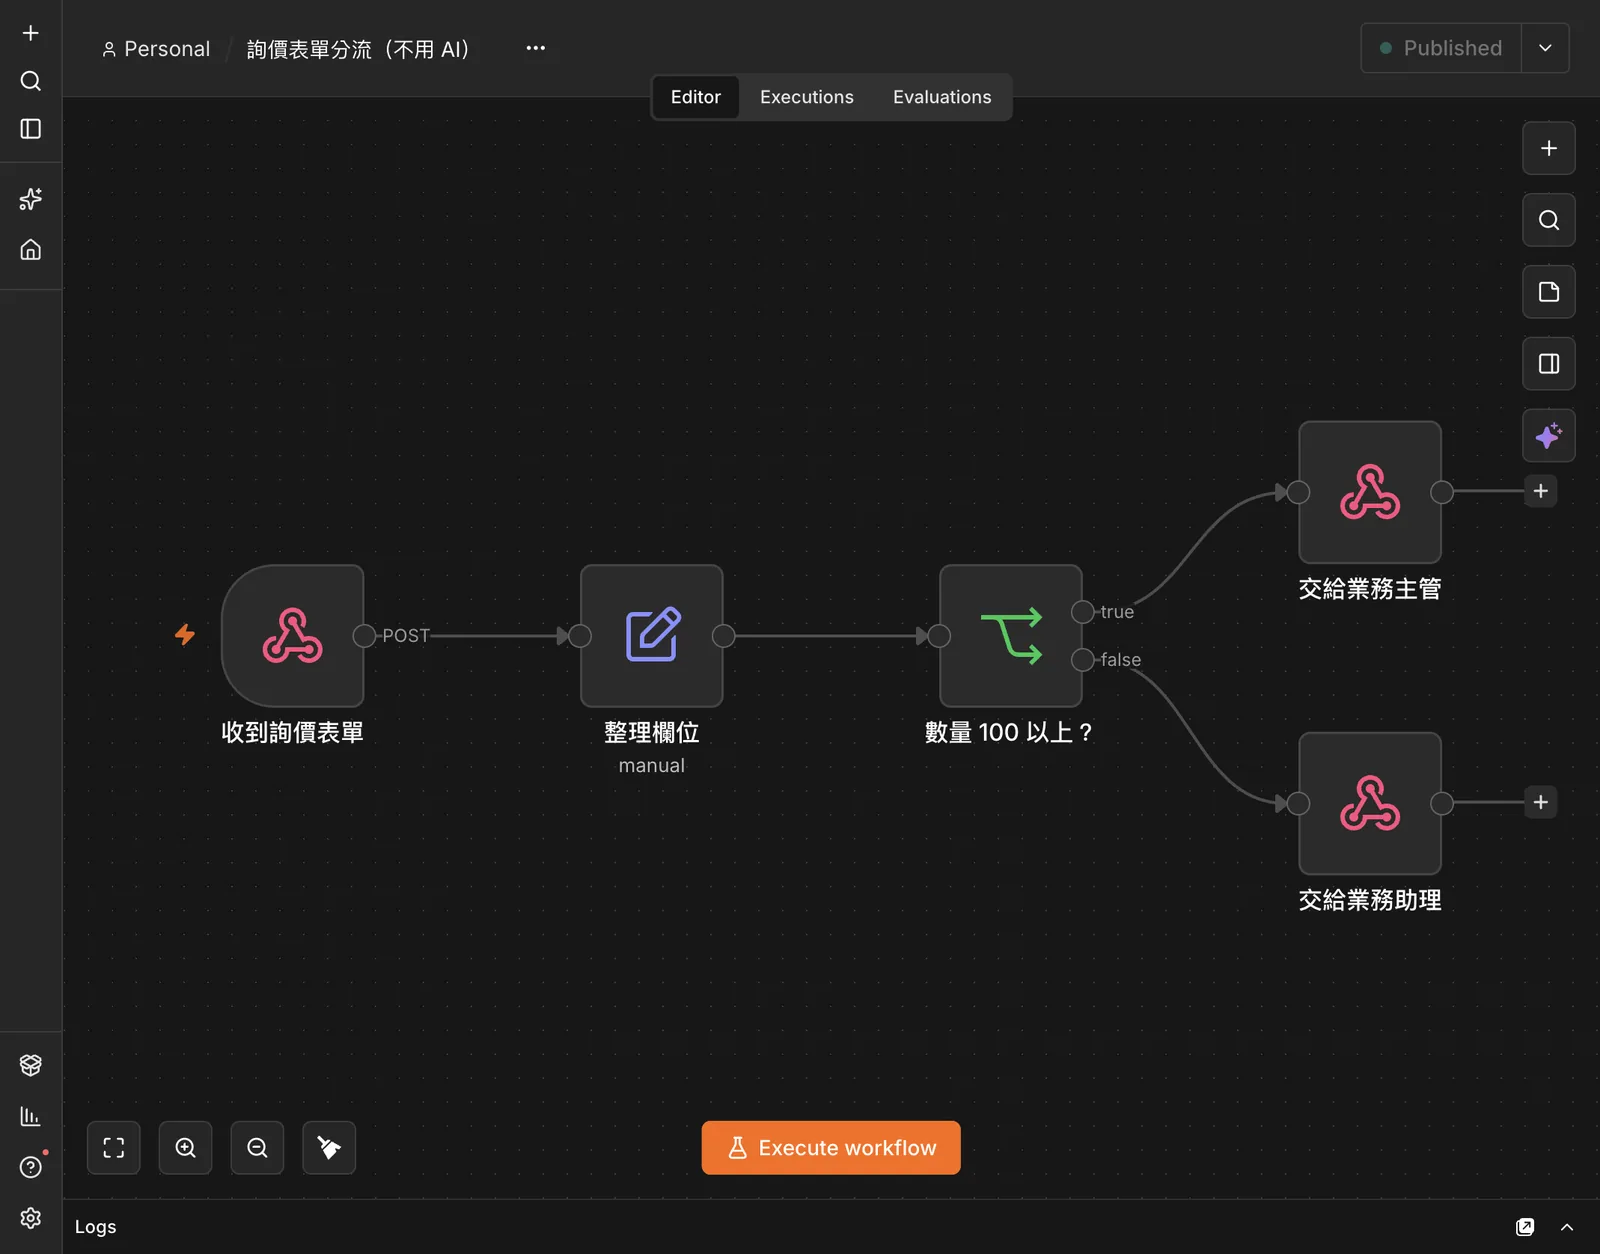This screenshot has width=1600, height=1254.
Task: Add a sticky note with note icon
Action: [x=1549, y=292]
